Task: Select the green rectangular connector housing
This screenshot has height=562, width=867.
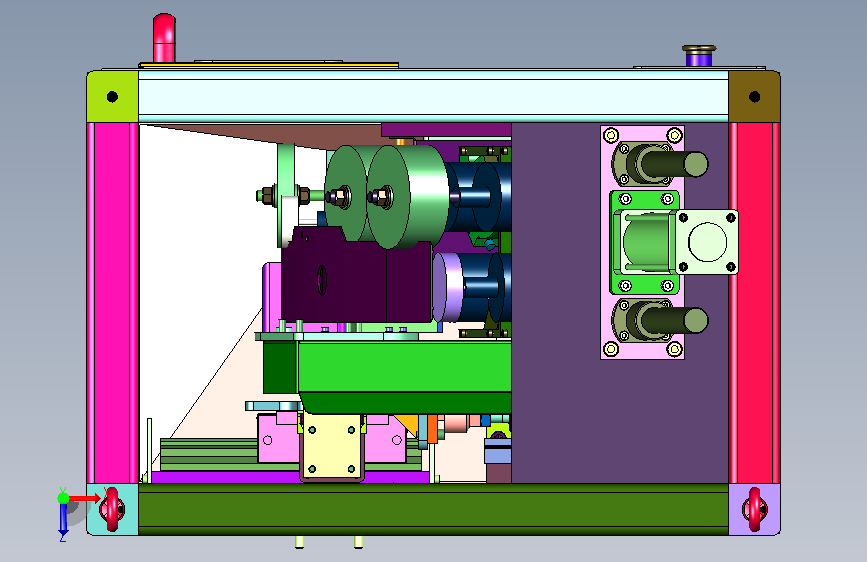Action: (644, 242)
